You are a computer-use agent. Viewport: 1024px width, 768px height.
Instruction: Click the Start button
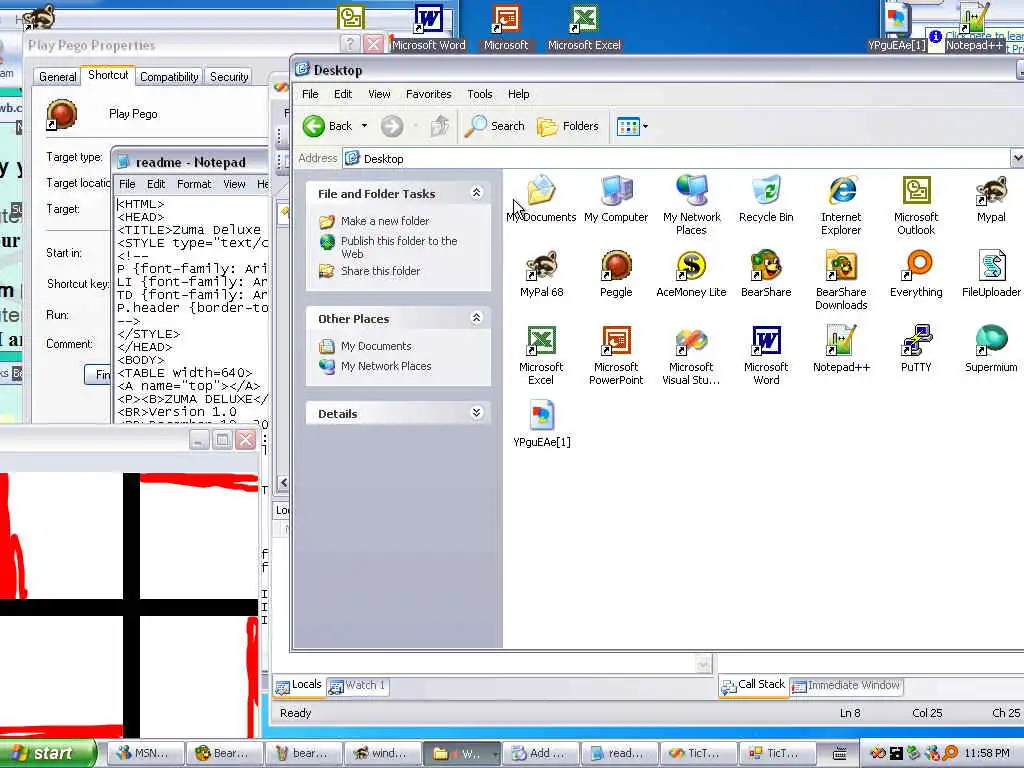(47, 753)
